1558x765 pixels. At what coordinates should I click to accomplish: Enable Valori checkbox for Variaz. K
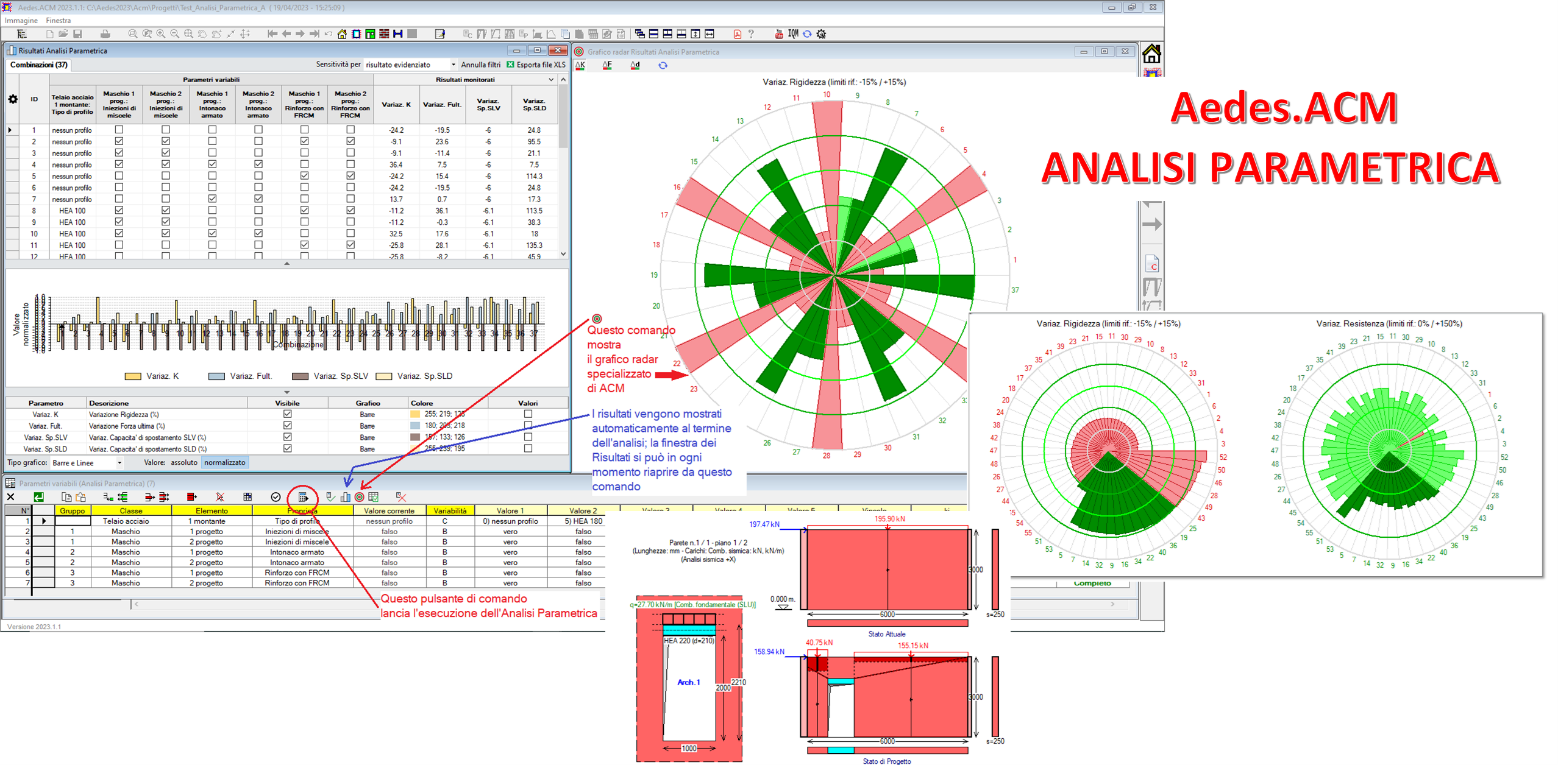[x=528, y=413]
